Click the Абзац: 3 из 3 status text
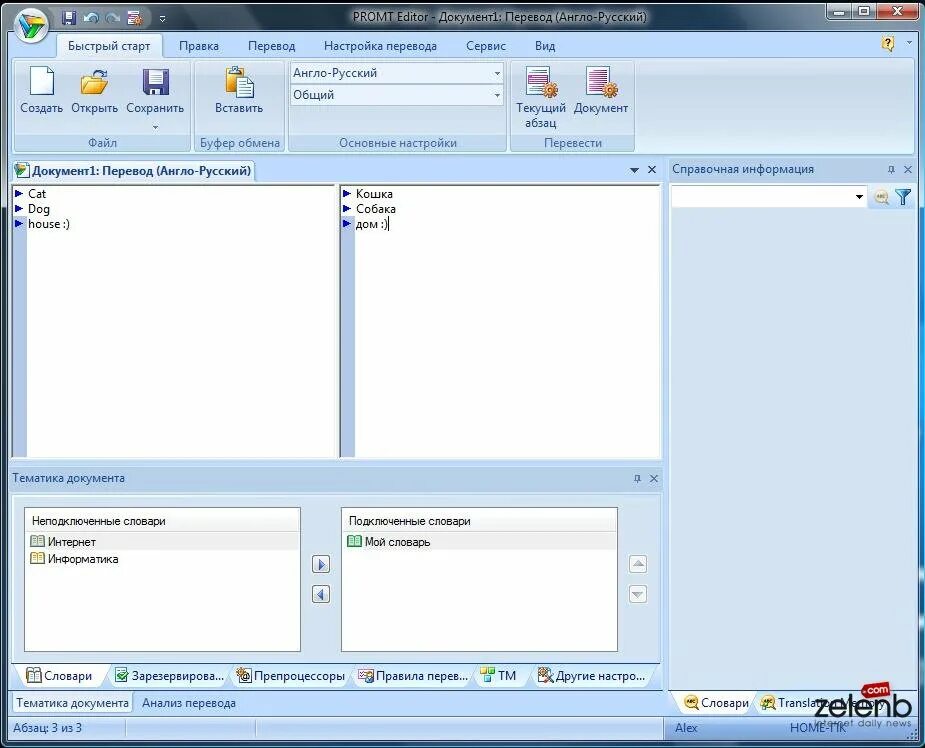This screenshot has height=748, width=925. click(47, 728)
